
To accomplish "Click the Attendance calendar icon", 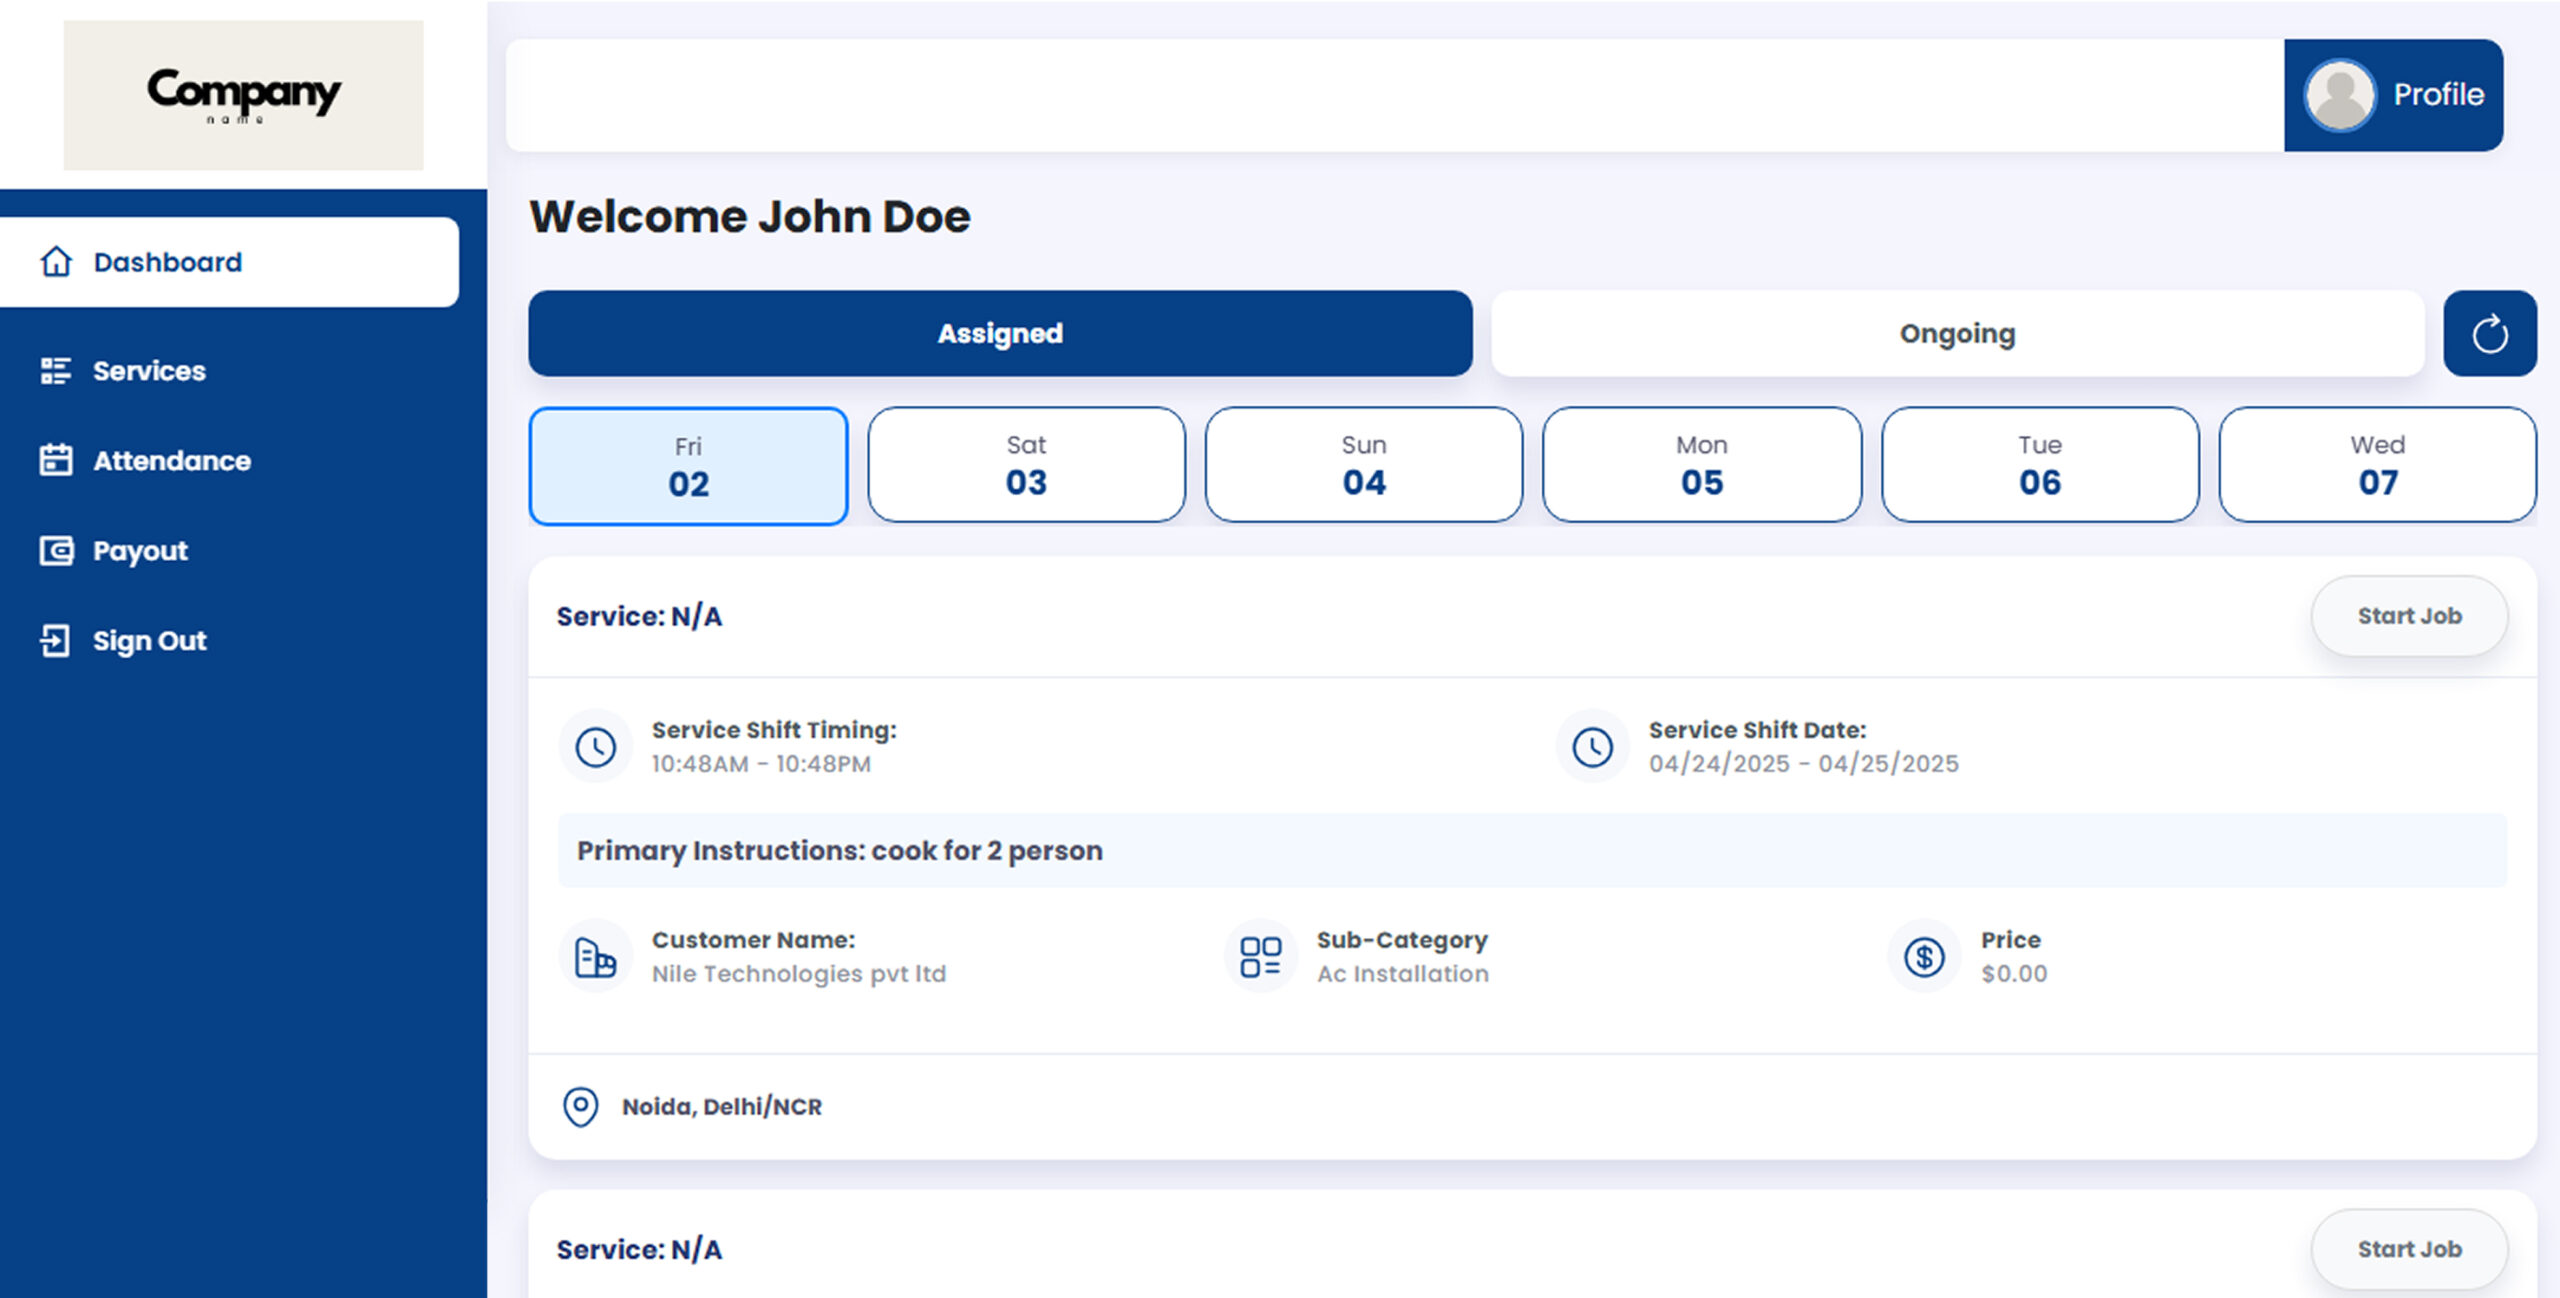I will [56, 461].
